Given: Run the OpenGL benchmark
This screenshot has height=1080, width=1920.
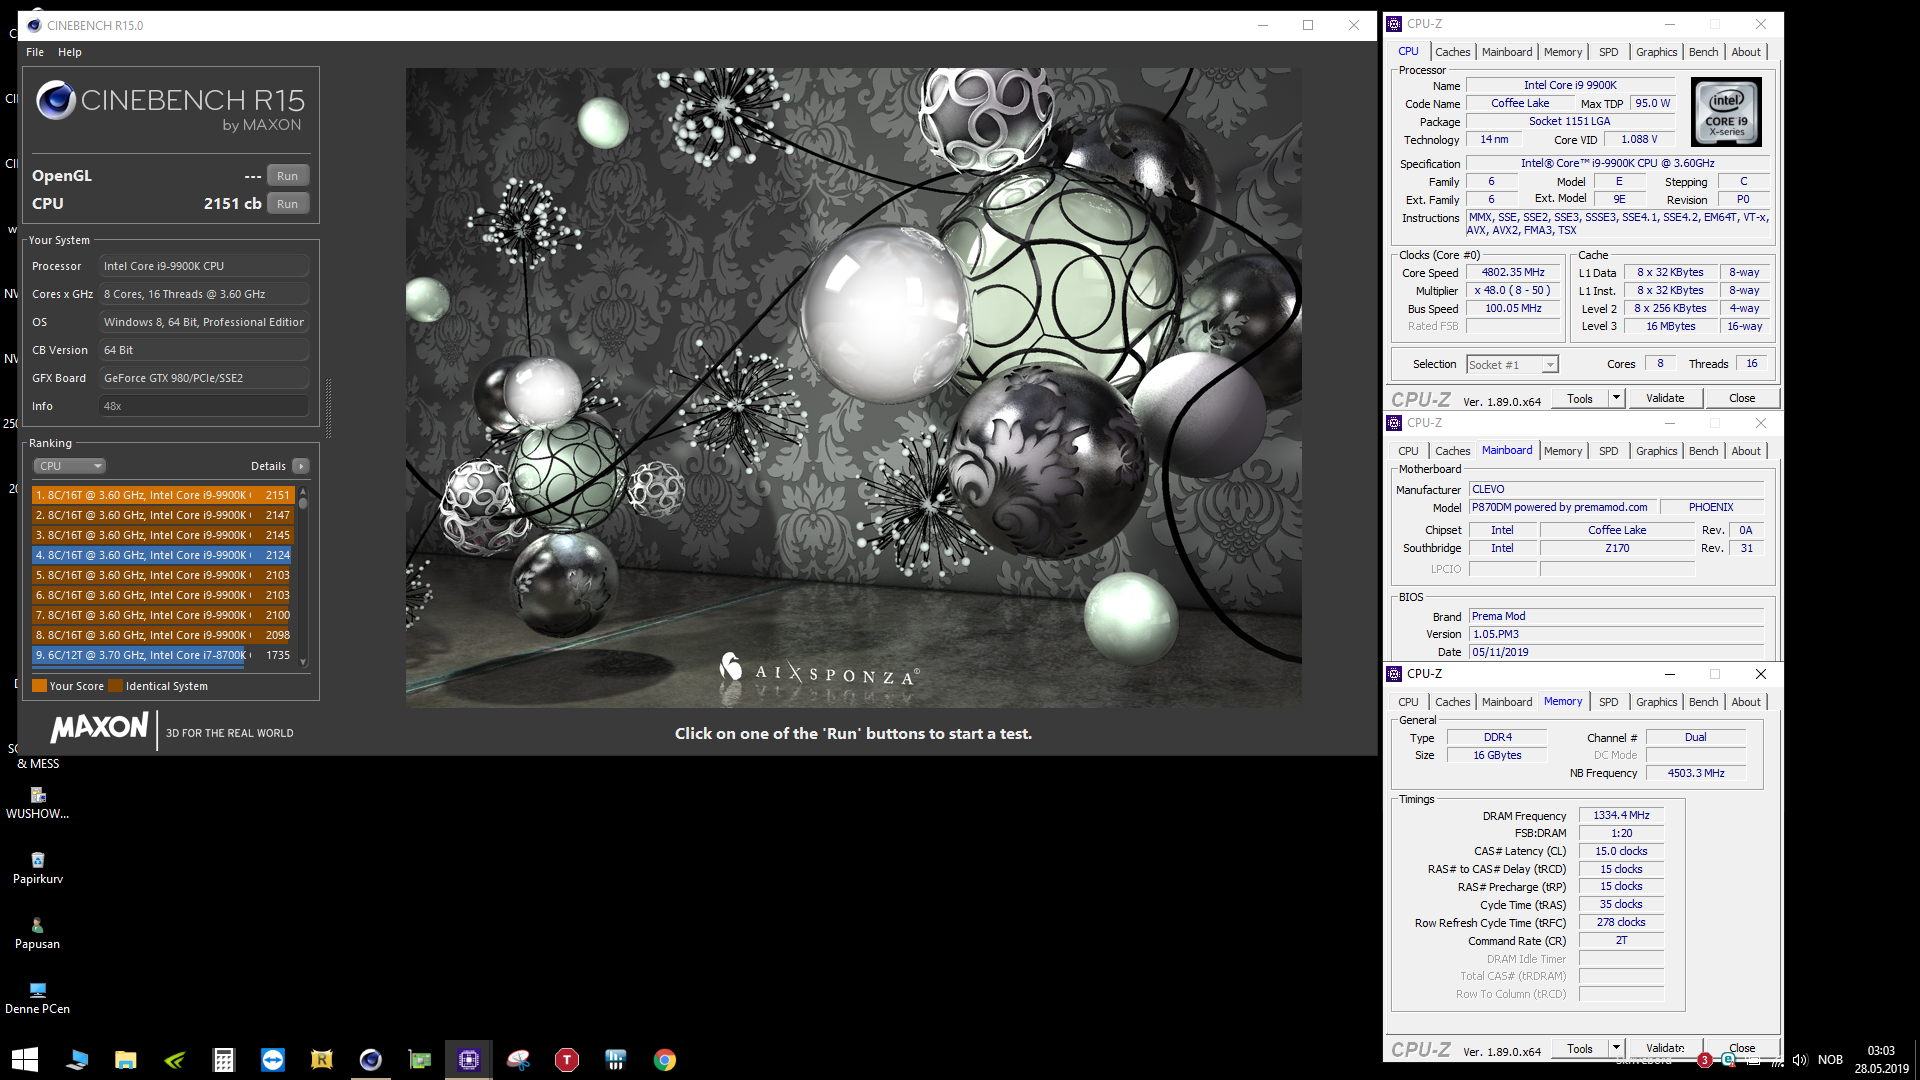Looking at the screenshot, I should [287, 176].
